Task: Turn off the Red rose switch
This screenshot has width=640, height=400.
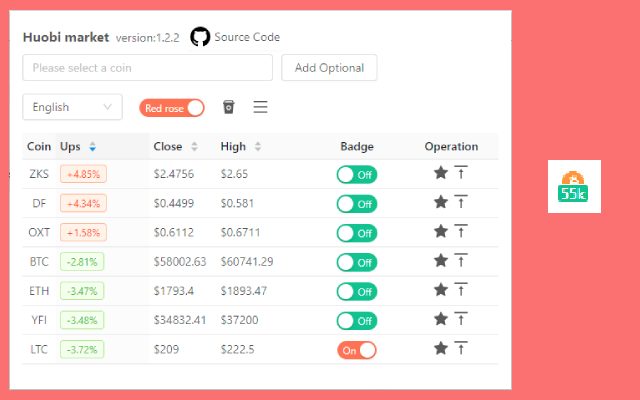Action: (x=173, y=108)
